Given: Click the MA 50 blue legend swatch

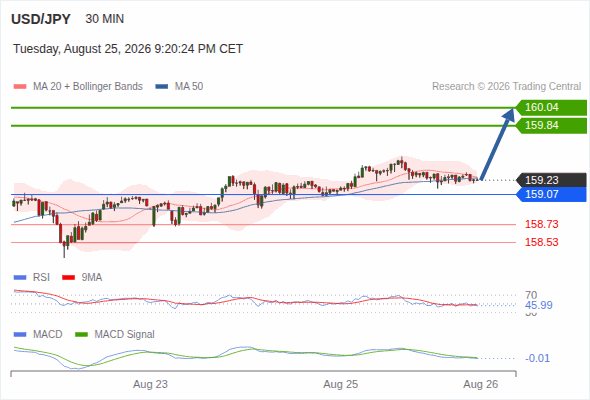Looking at the screenshot, I should 162,87.
